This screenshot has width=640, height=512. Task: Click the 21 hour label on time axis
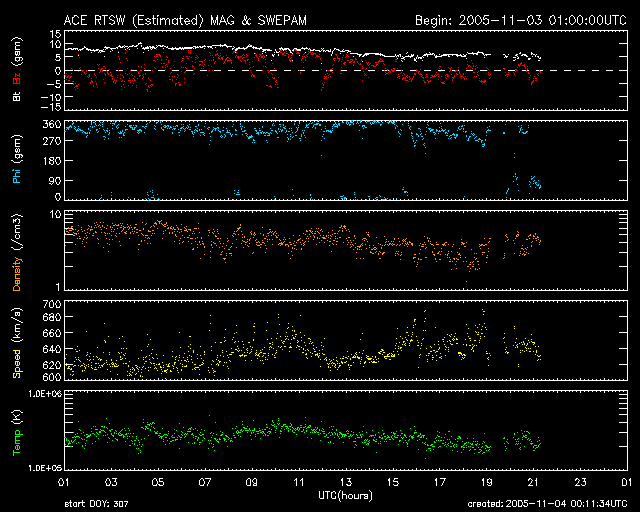coord(533,482)
